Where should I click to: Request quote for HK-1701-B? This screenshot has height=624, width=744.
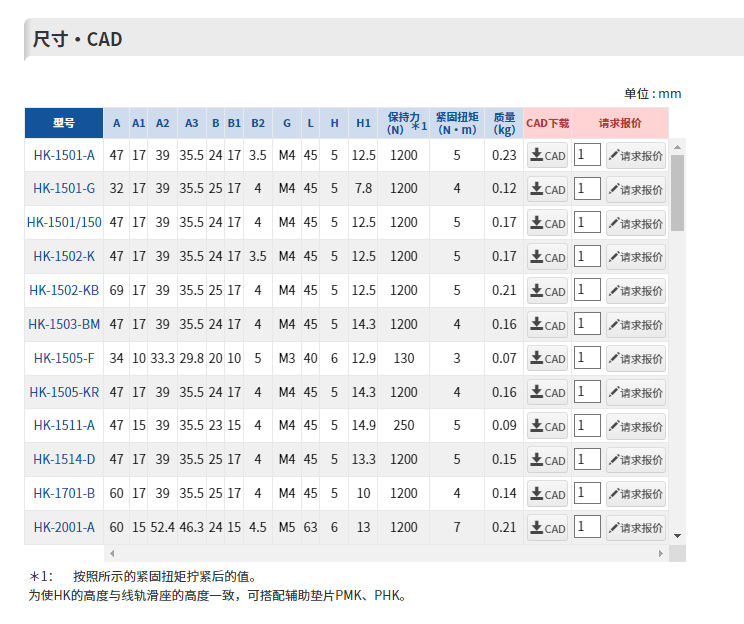click(636, 494)
